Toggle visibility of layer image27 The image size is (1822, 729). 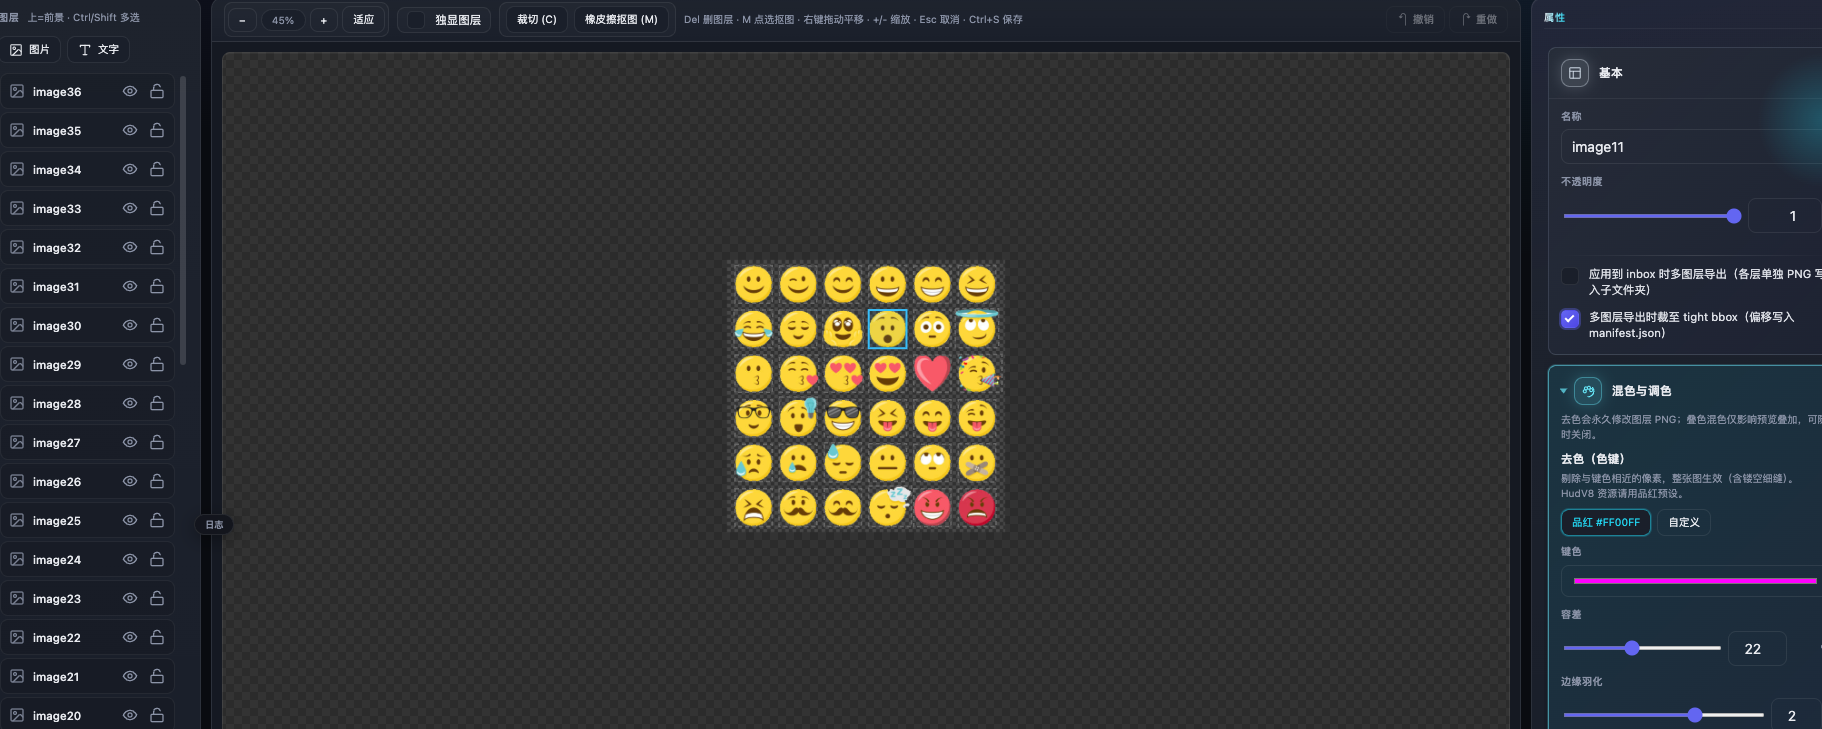pyautogui.click(x=130, y=442)
